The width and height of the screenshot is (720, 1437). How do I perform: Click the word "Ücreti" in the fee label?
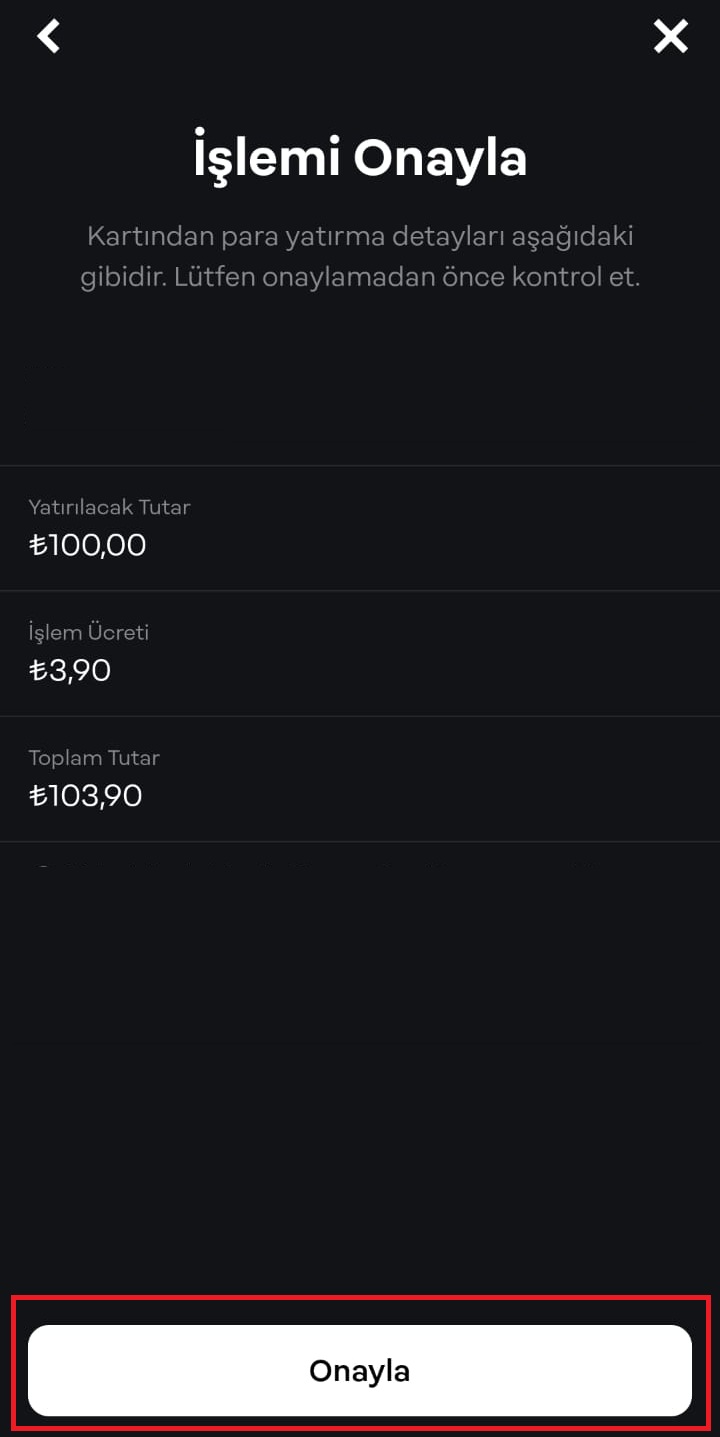[118, 632]
